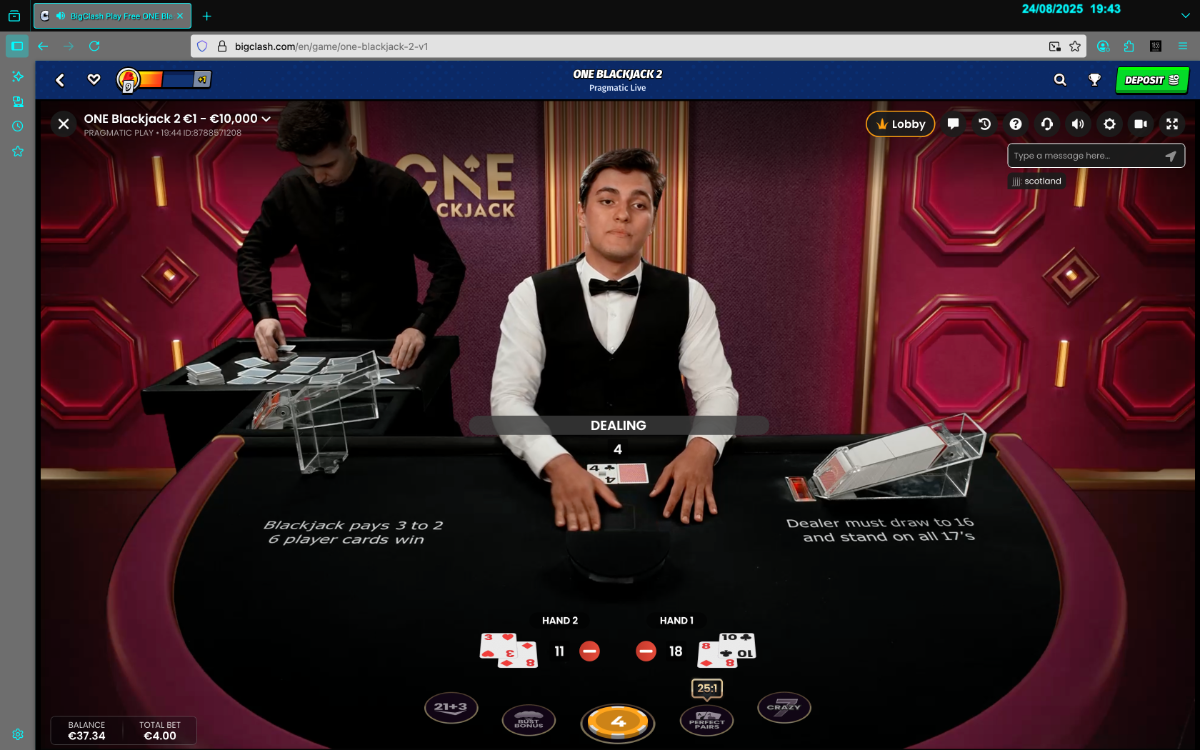Open the dark square extension icon

pyautogui.click(x=1156, y=46)
